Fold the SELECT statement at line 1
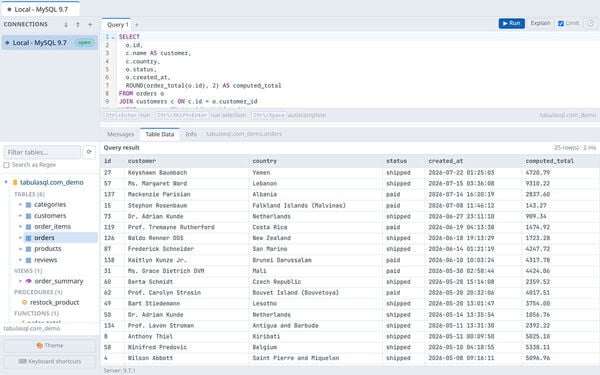This screenshot has height=375, width=600. pos(113,37)
